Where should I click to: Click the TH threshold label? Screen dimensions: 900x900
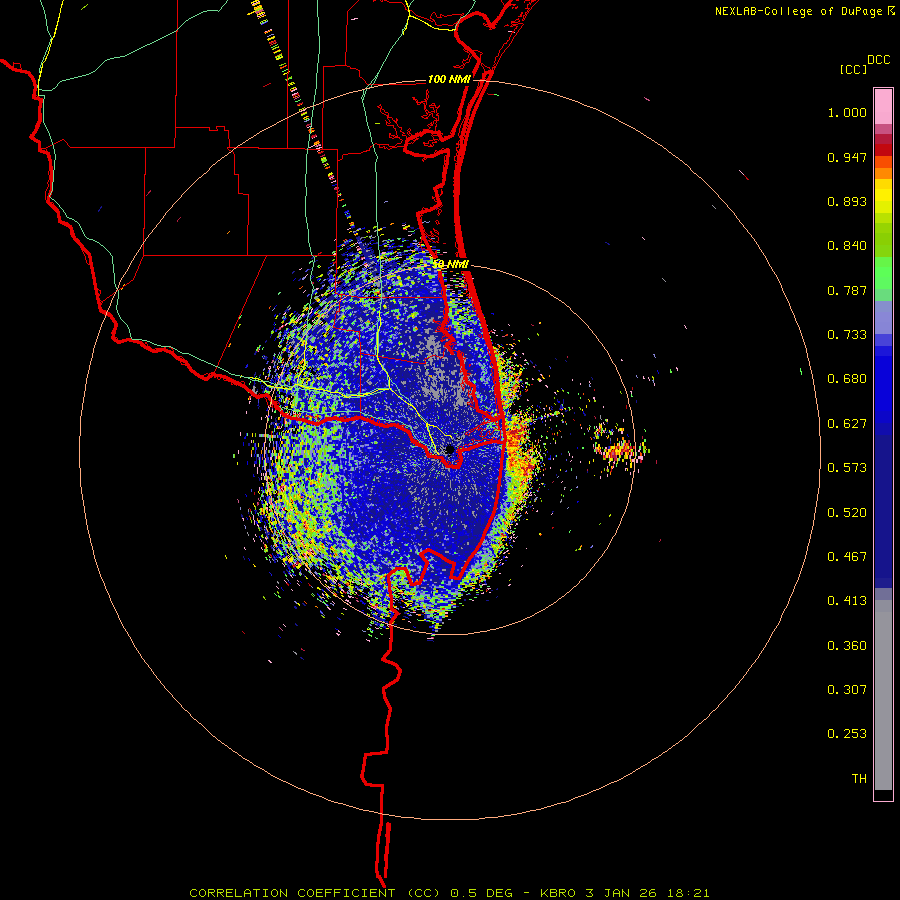[859, 779]
